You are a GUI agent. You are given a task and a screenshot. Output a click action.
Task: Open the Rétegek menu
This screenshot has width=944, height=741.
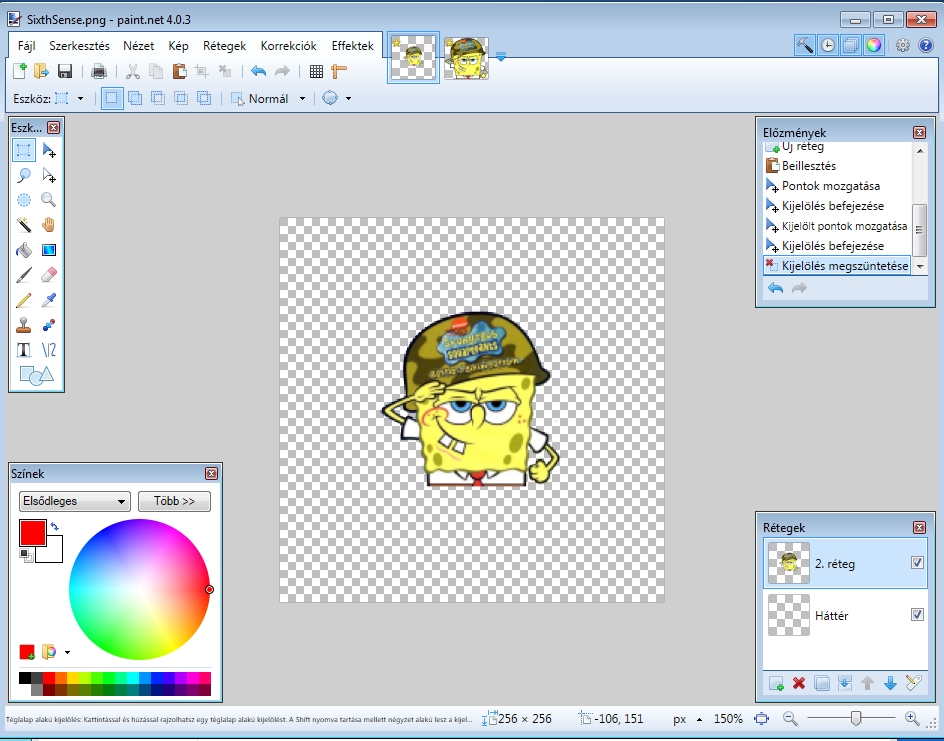pos(225,46)
